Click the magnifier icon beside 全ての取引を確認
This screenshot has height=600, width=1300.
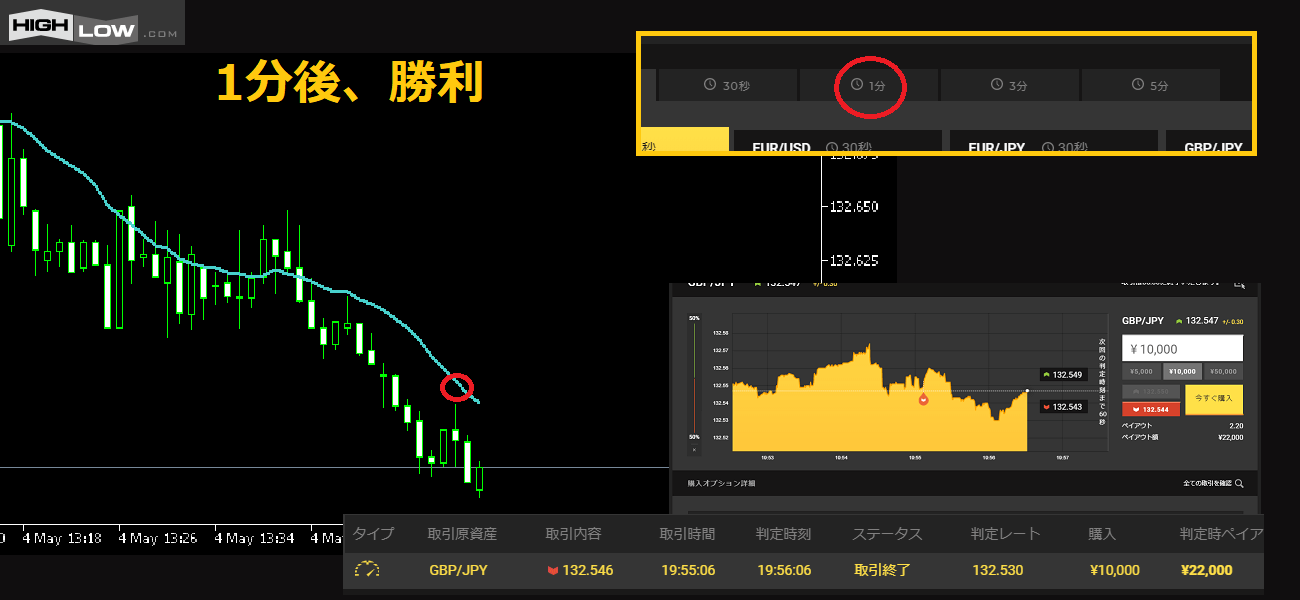(1239, 484)
